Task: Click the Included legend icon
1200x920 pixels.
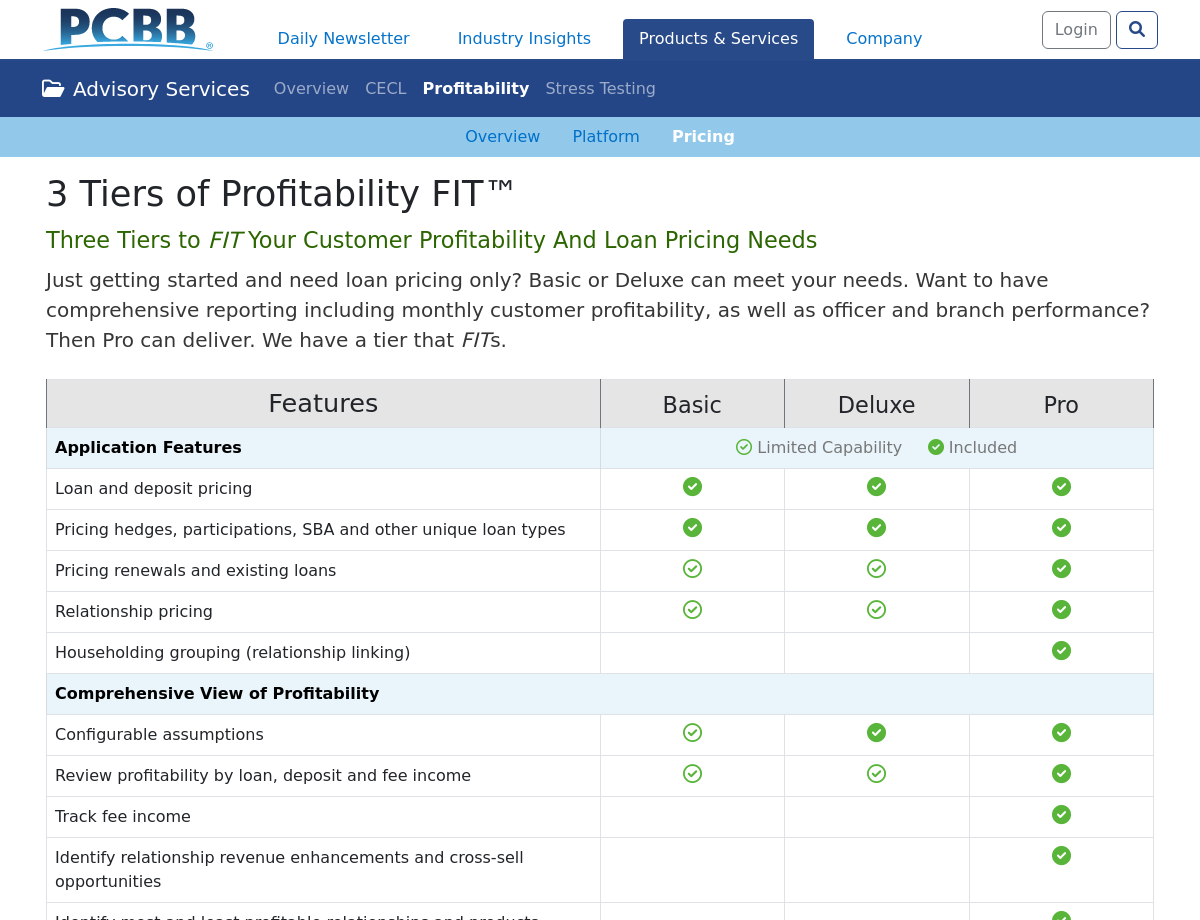Action: coord(936,447)
